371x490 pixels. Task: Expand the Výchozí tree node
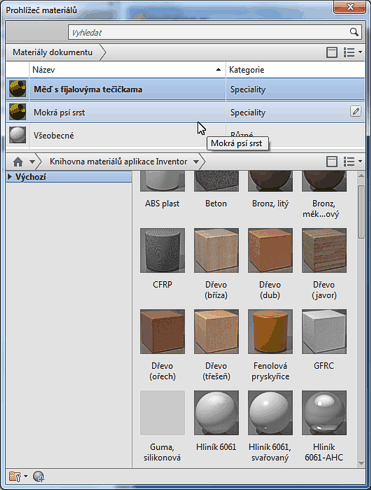tap(10, 177)
